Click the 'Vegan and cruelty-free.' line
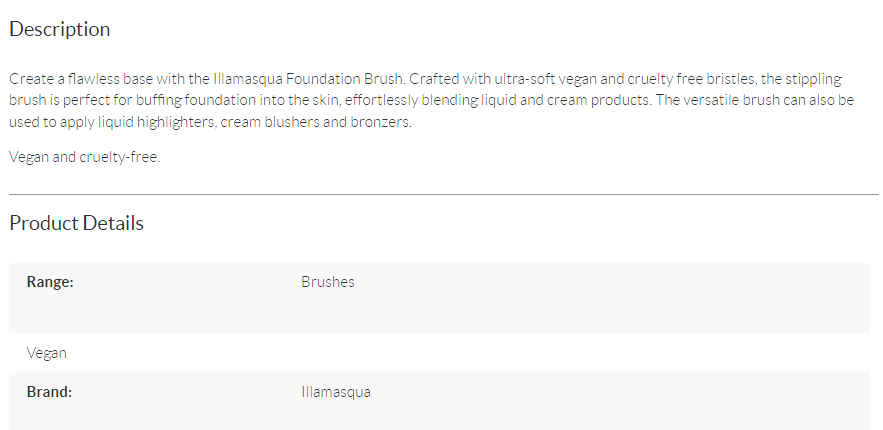Viewport: 883px width, 430px height. click(x=85, y=157)
